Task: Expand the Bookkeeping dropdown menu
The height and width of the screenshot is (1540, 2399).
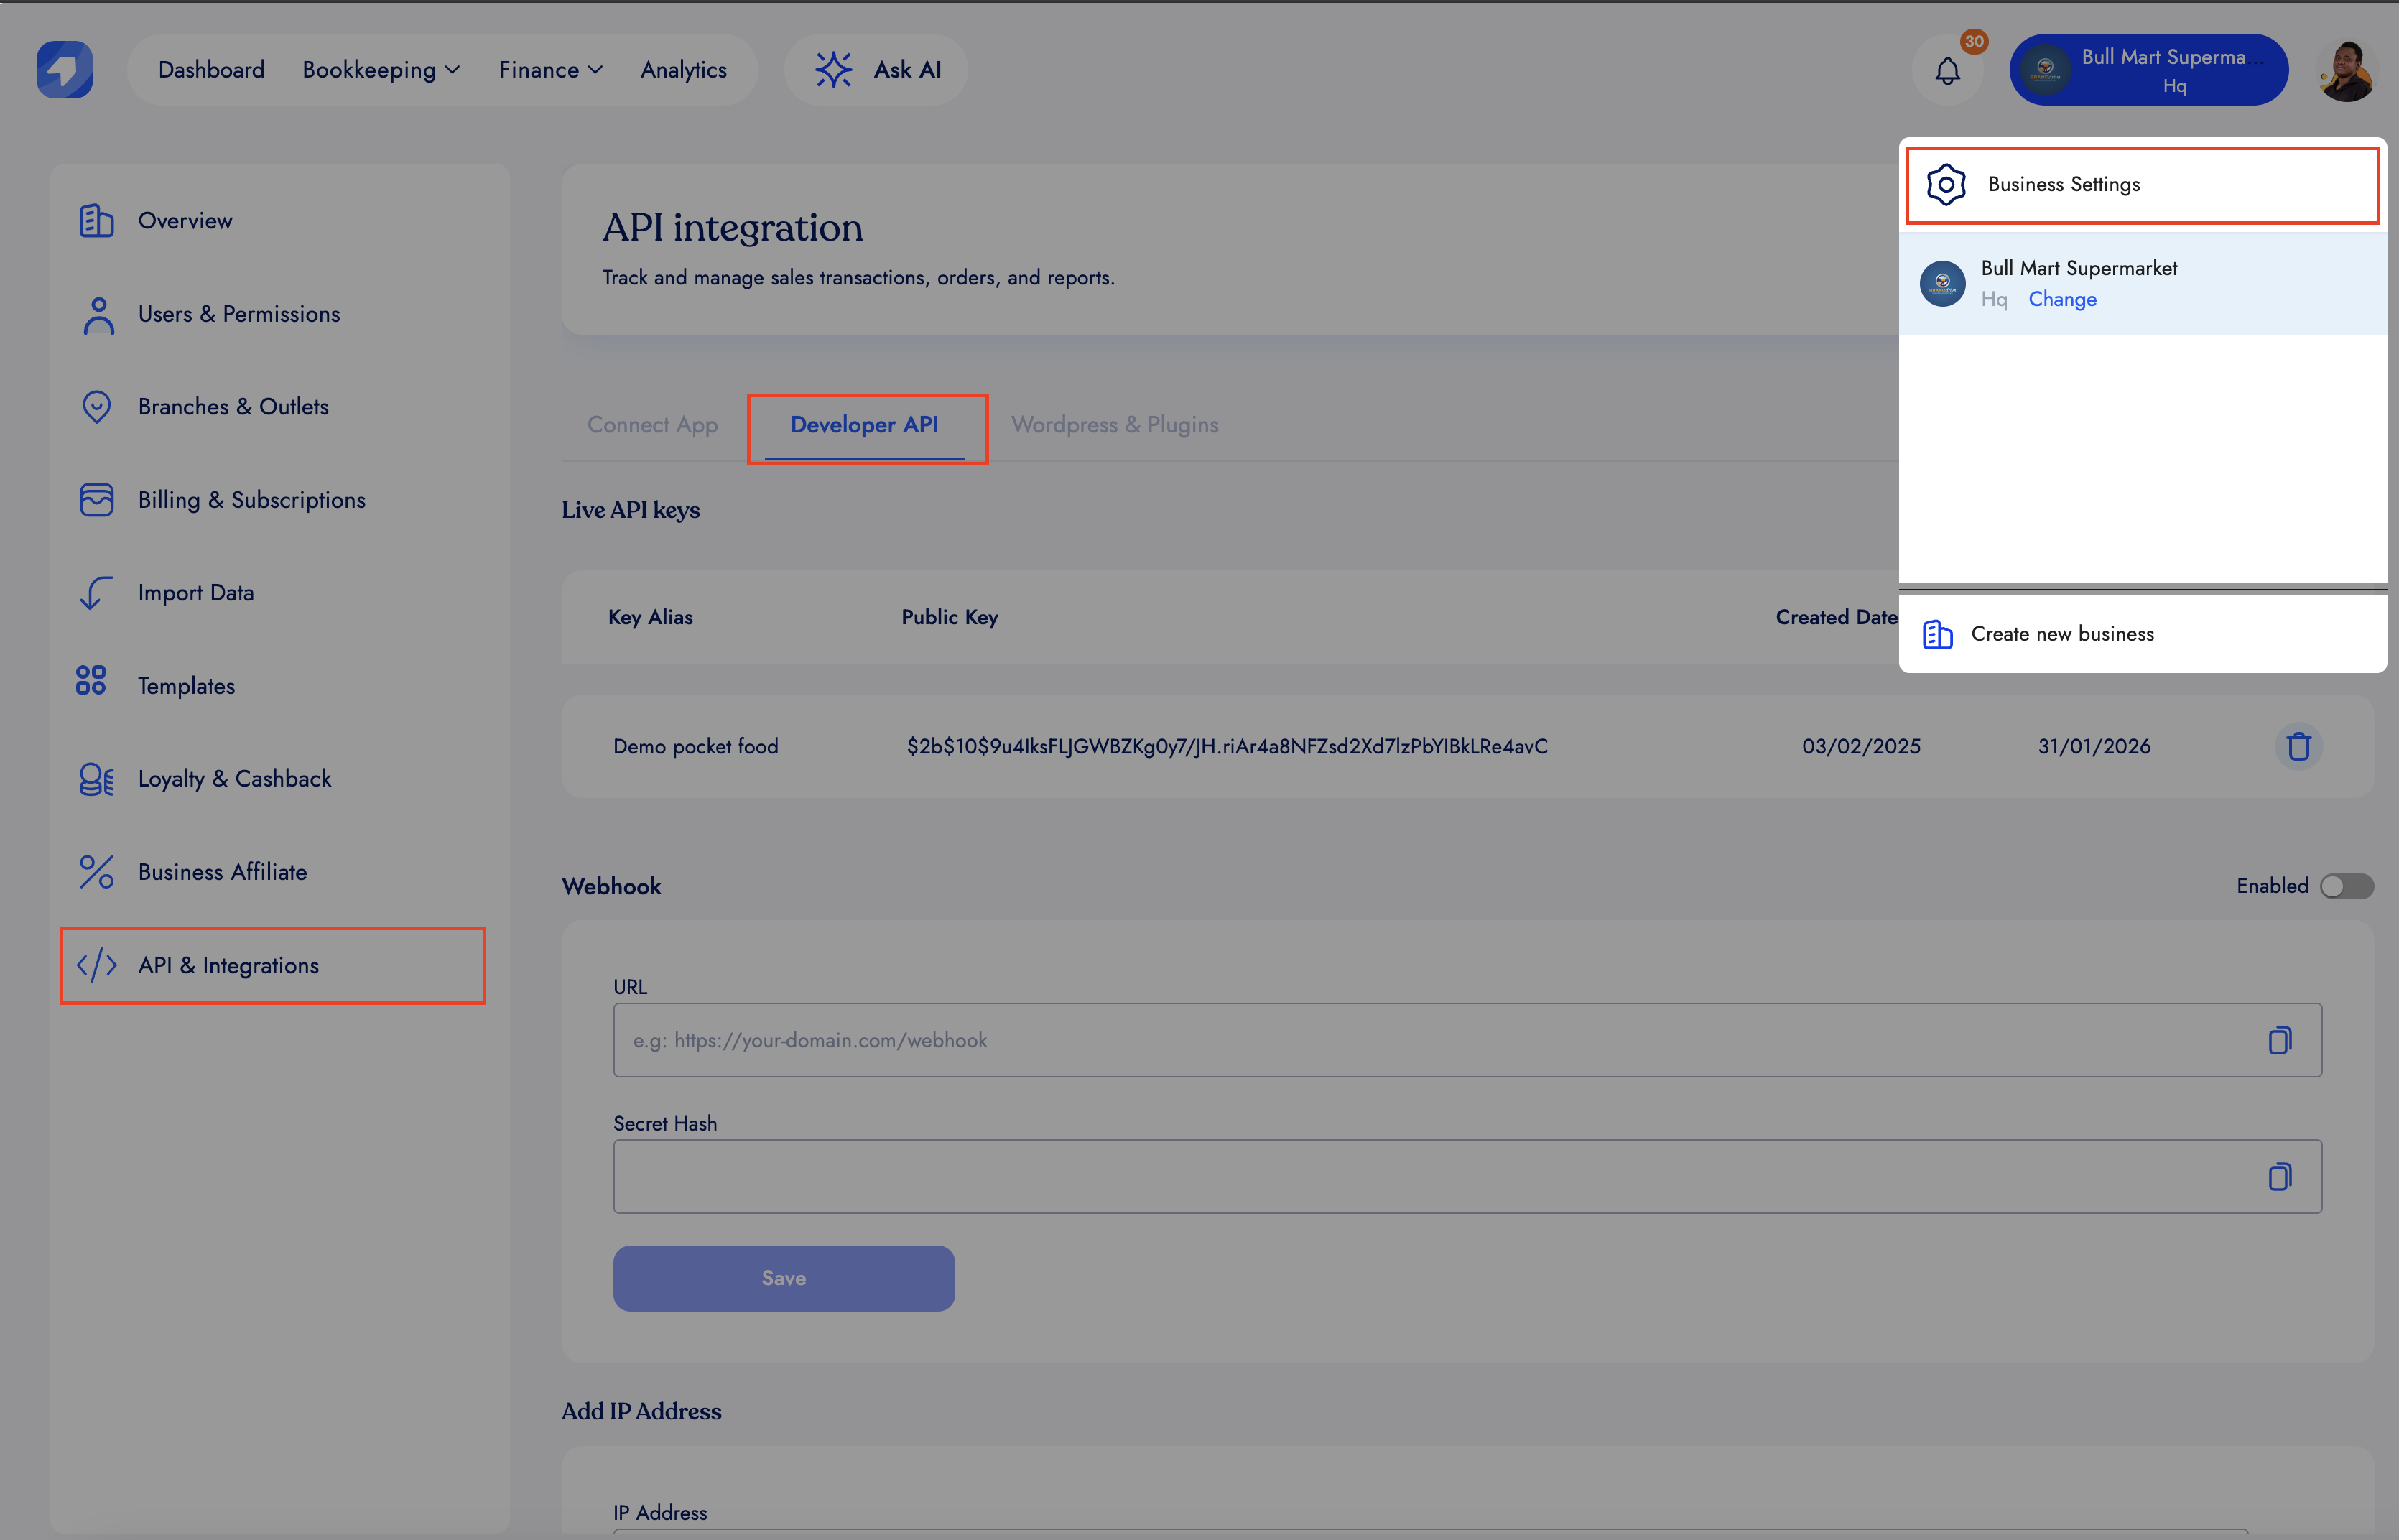Action: [381, 70]
